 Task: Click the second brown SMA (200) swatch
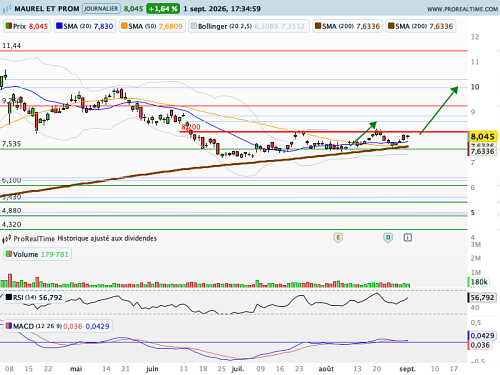point(391,26)
